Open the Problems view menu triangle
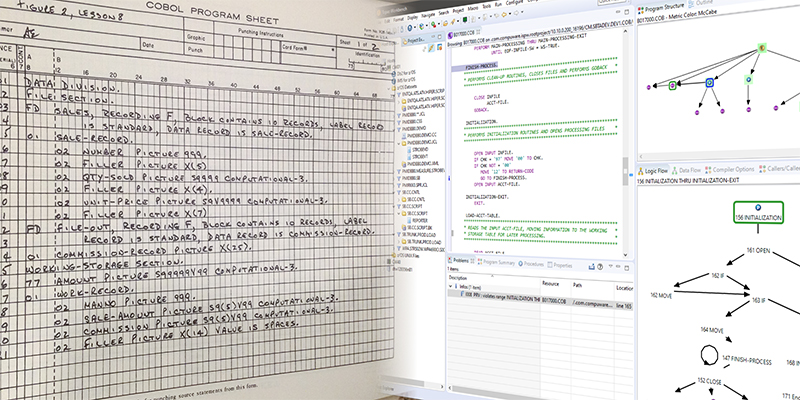800x400 pixels. coord(611,266)
